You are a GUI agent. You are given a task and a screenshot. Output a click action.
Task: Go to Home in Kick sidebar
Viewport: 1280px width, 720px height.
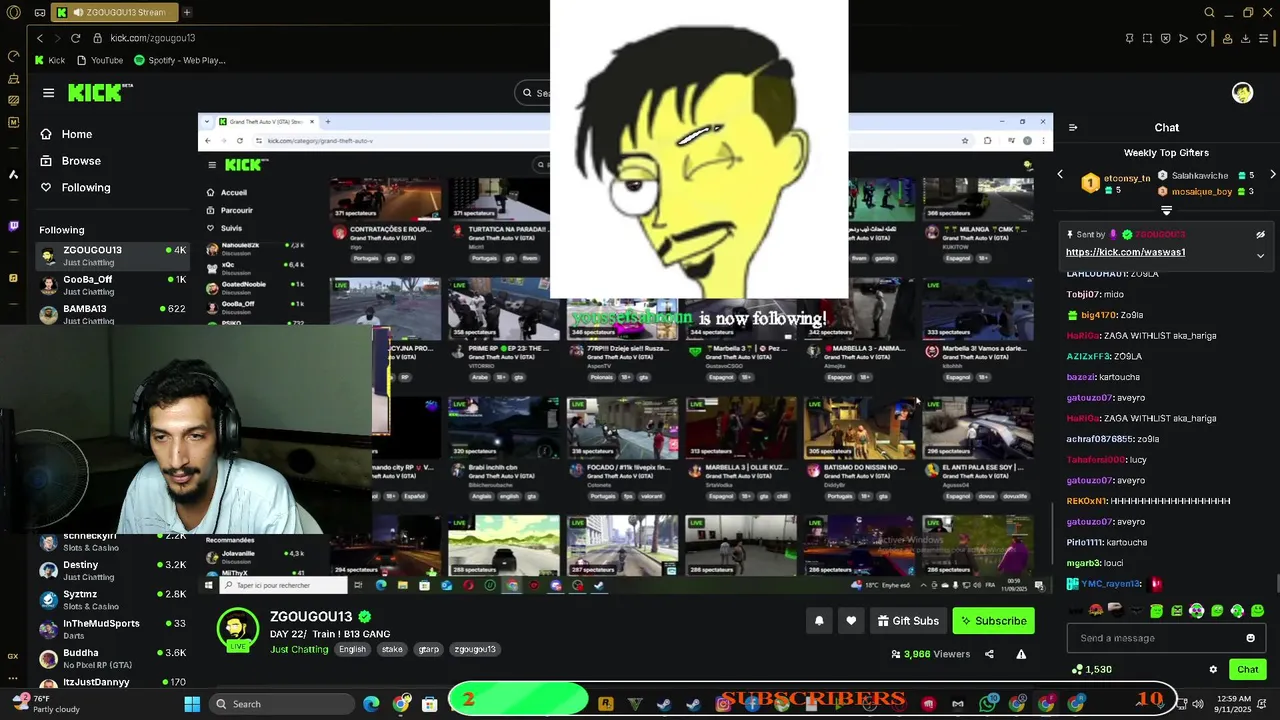[x=66, y=134]
